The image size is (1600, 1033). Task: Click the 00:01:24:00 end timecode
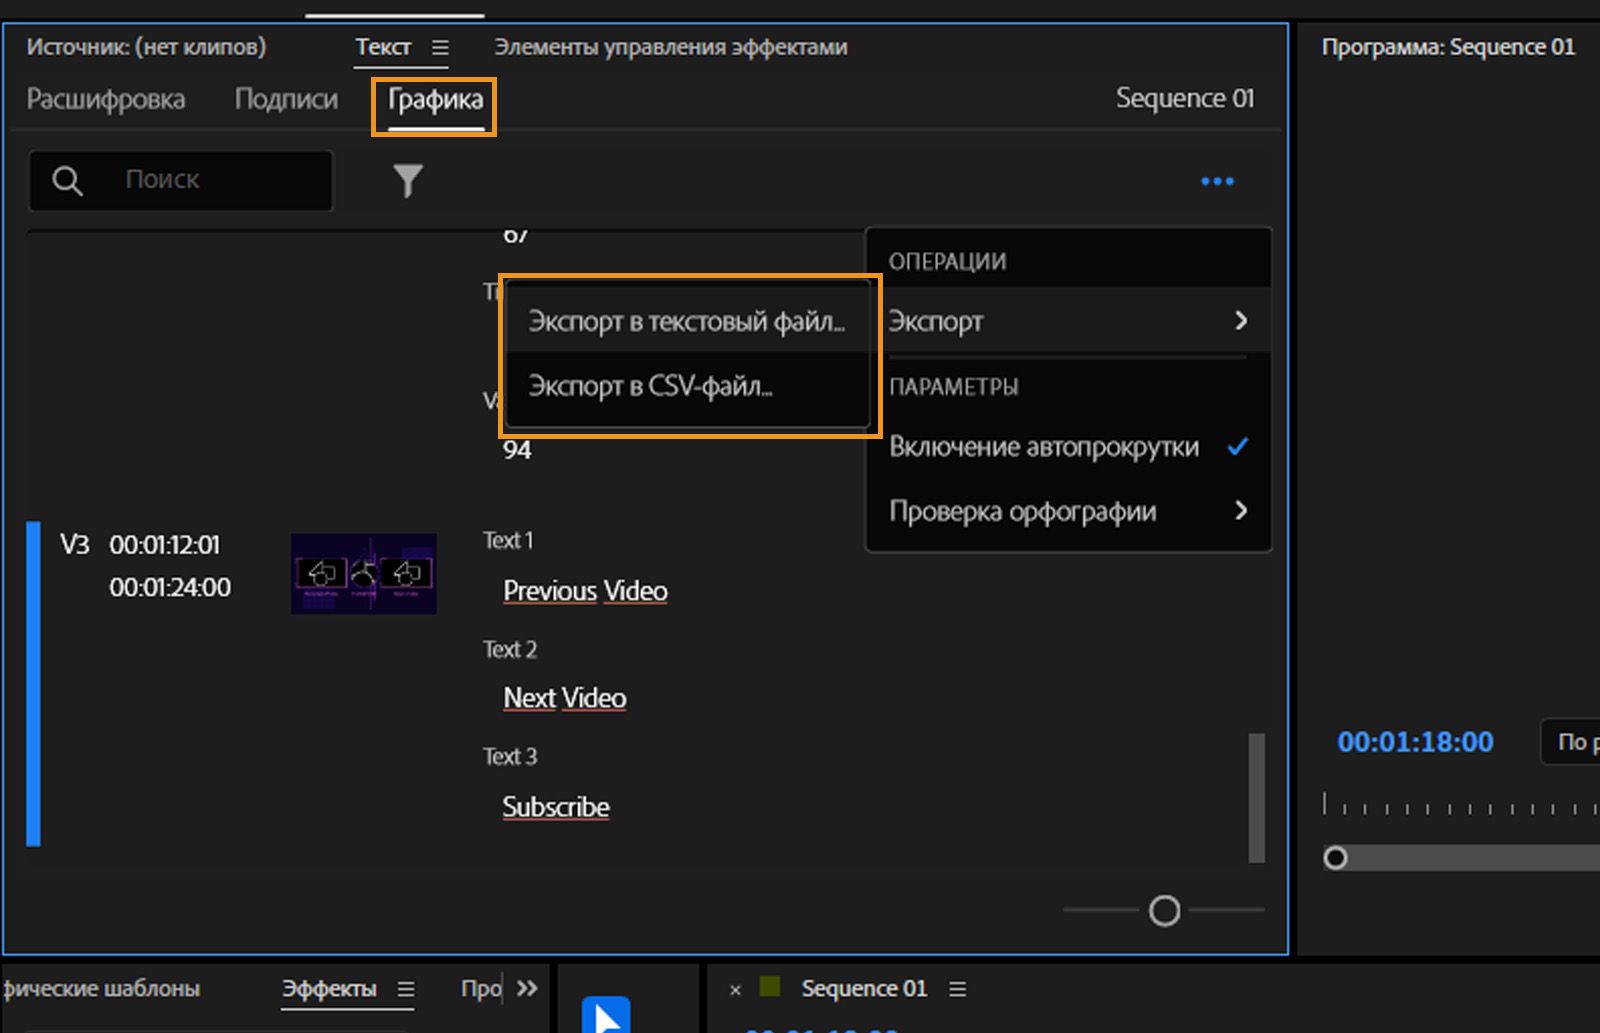(x=170, y=587)
